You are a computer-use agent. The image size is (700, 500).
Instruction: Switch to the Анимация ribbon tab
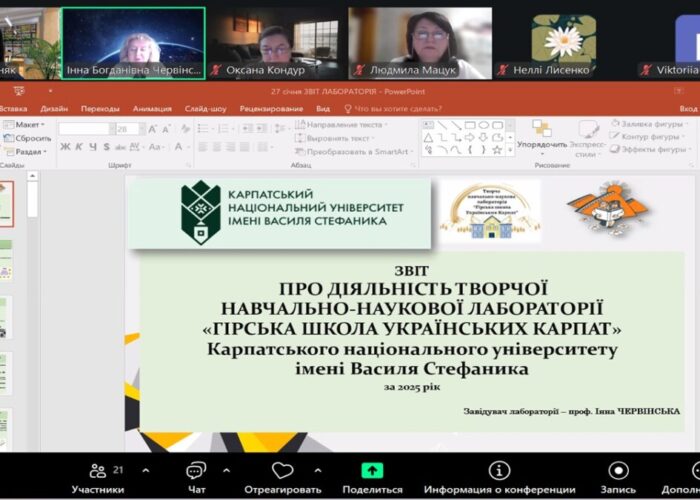(x=152, y=108)
